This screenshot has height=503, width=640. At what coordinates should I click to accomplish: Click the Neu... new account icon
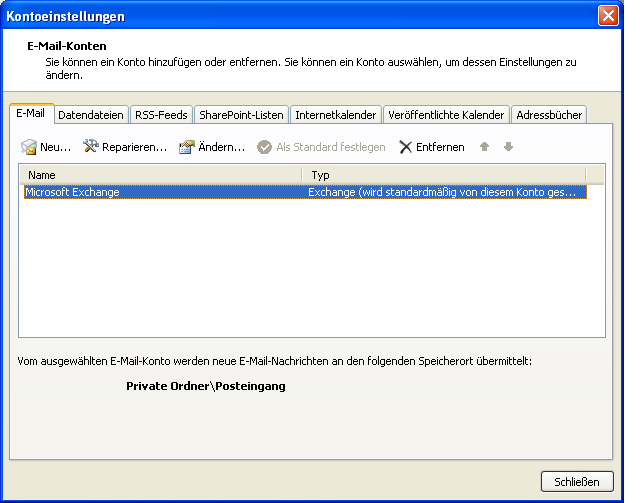[x=29, y=147]
